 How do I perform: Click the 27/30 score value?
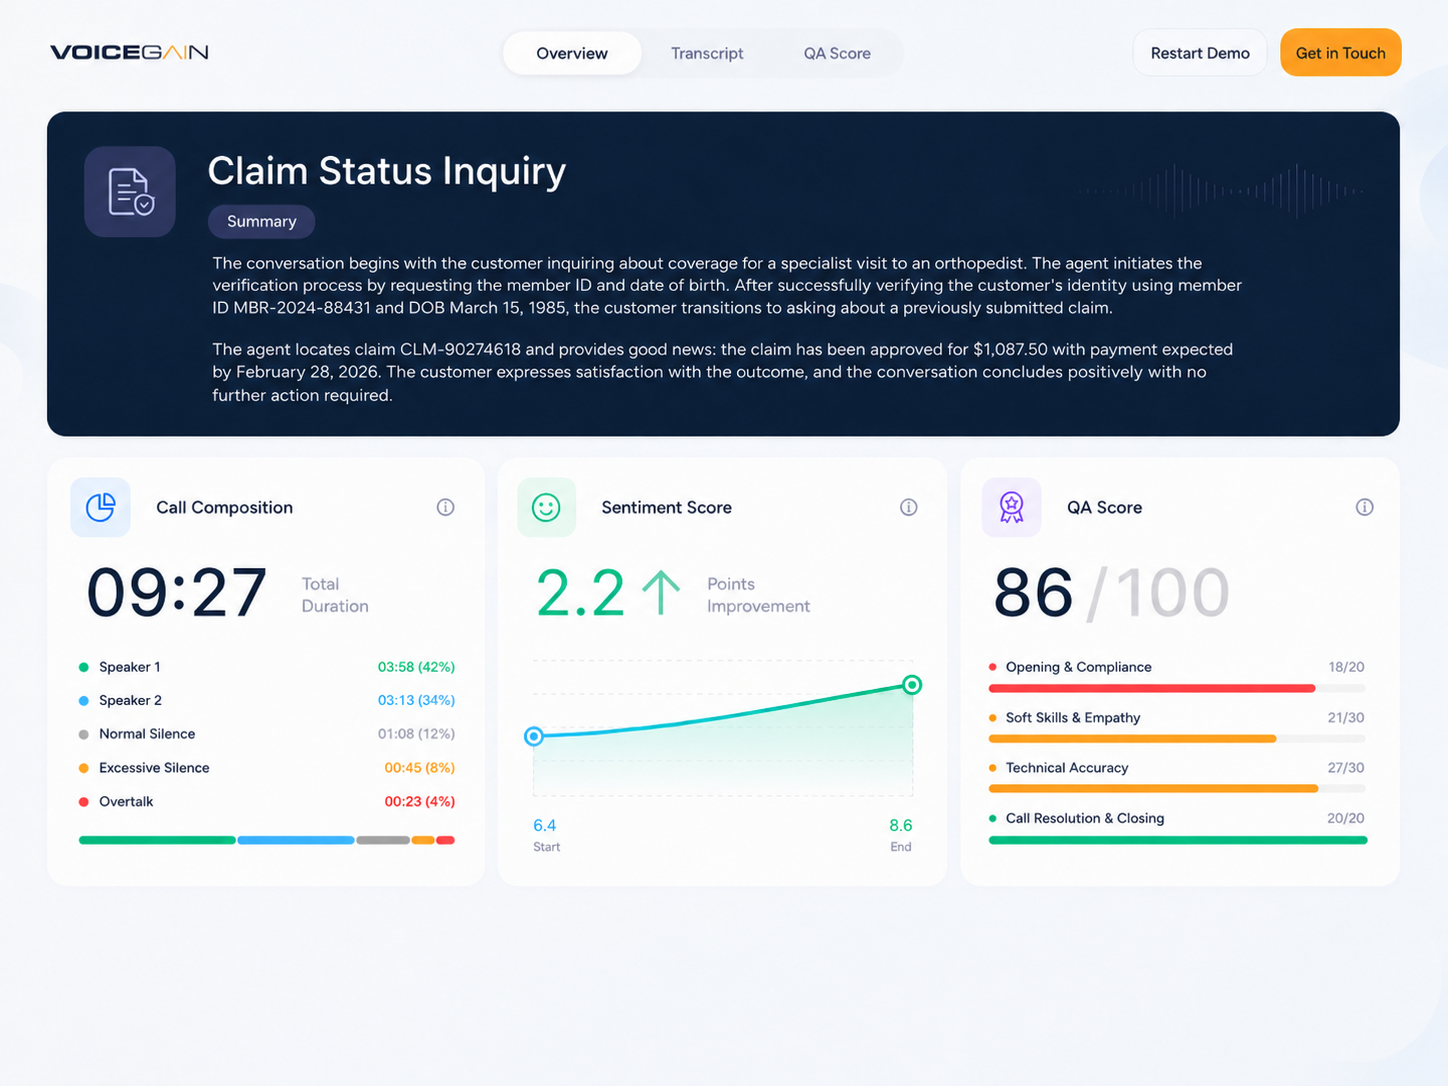(1346, 768)
